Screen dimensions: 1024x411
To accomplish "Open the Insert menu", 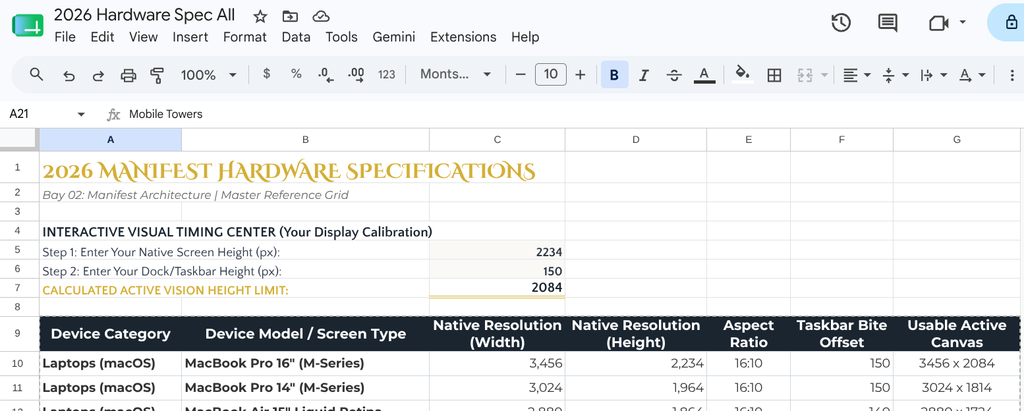I will (x=190, y=37).
